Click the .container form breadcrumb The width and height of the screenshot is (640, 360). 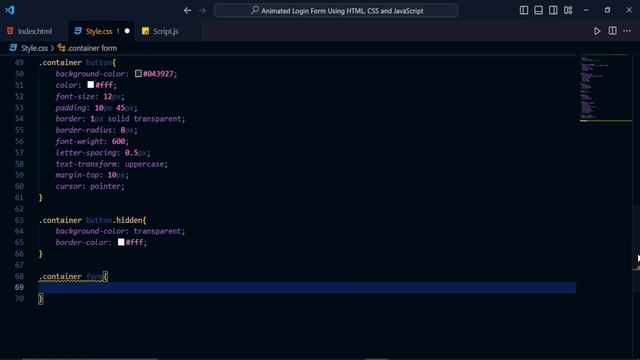92,48
